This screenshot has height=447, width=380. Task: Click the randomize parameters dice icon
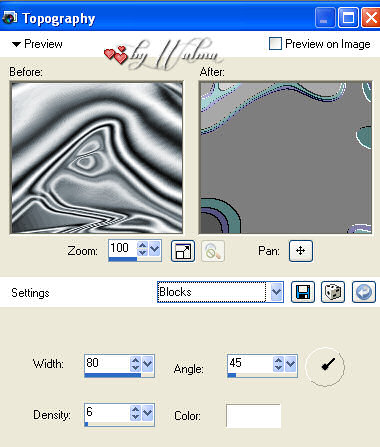coord(333,292)
